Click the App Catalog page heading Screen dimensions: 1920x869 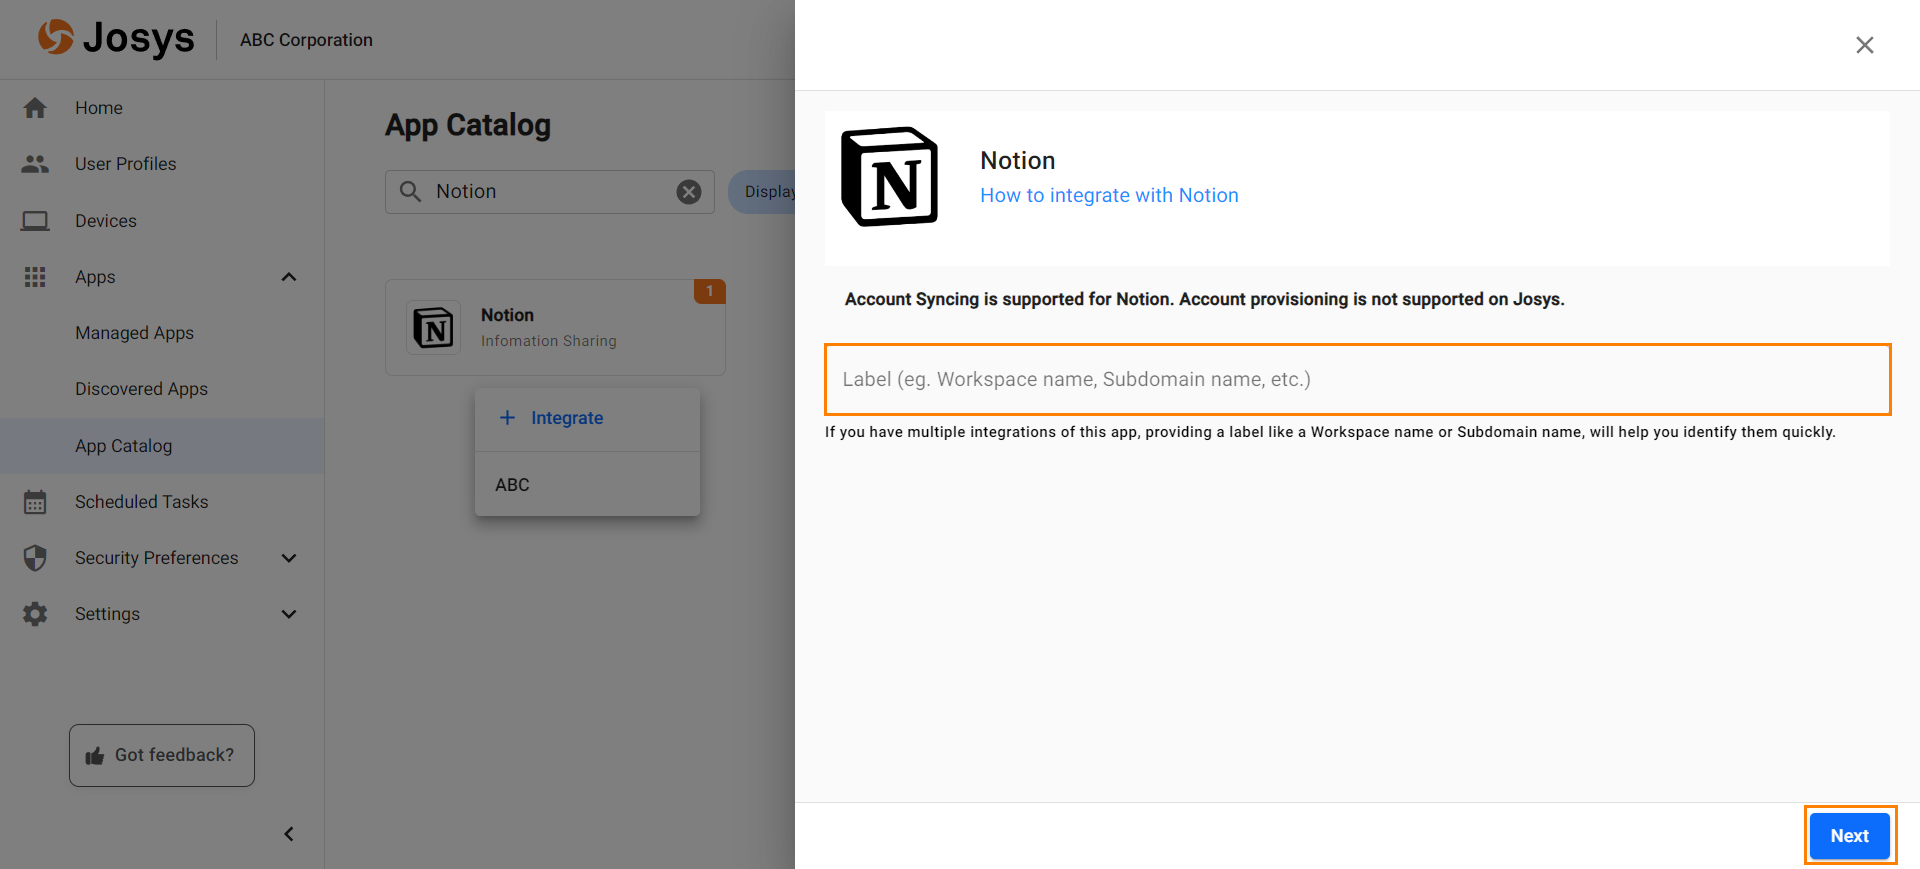(x=468, y=125)
